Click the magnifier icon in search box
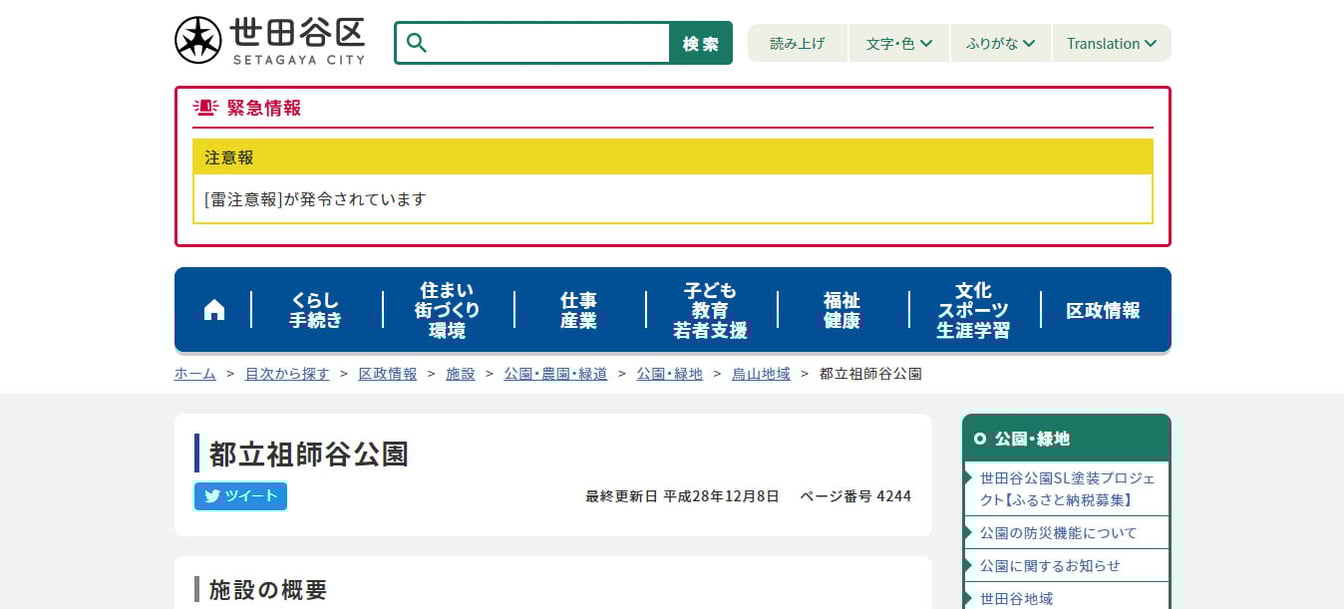The image size is (1344, 609). click(417, 43)
